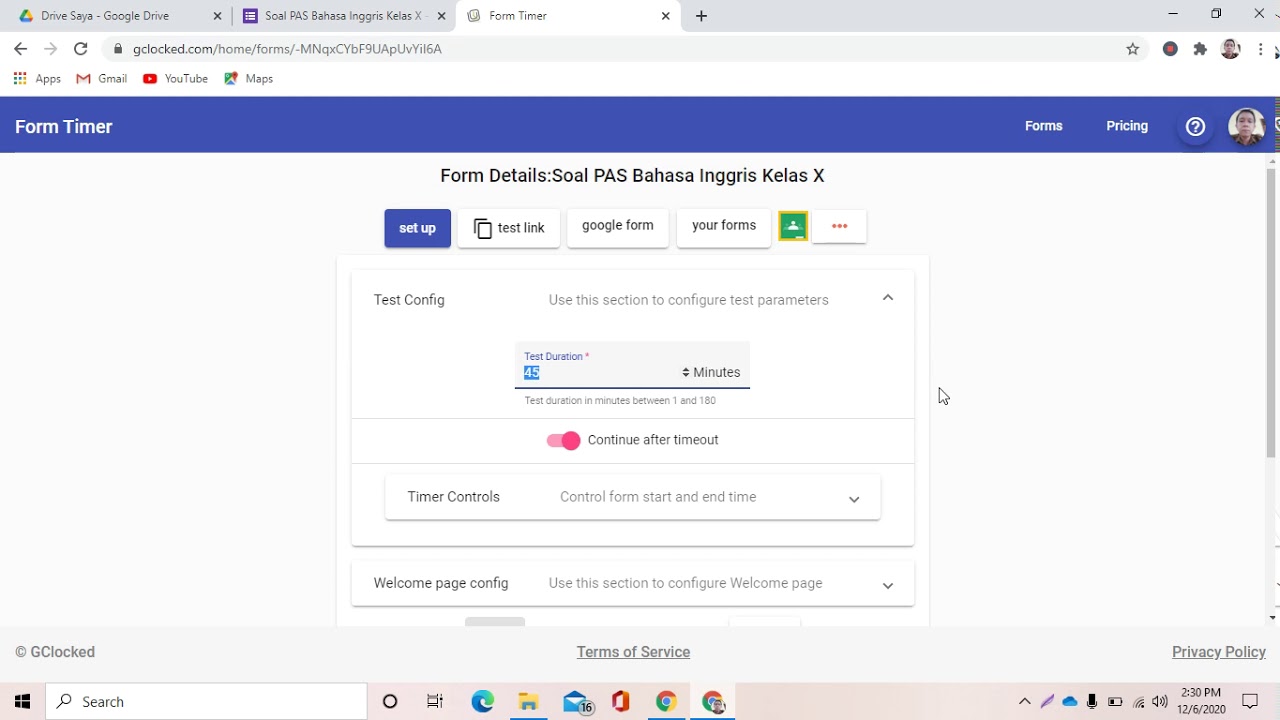Image resolution: width=1280 pixels, height=720 pixels.
Task: Open the red three-dots more options button
Action: [x=839, y=226]
